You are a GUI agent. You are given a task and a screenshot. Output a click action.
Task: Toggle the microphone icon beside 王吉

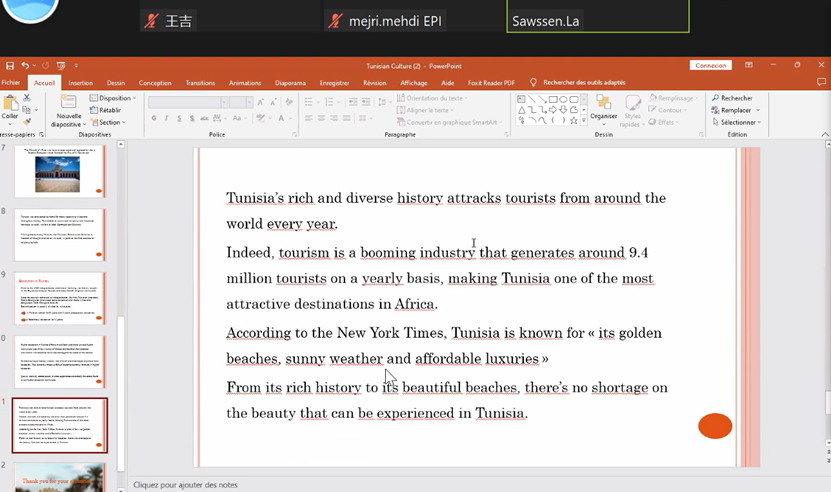tap(151, 21)
